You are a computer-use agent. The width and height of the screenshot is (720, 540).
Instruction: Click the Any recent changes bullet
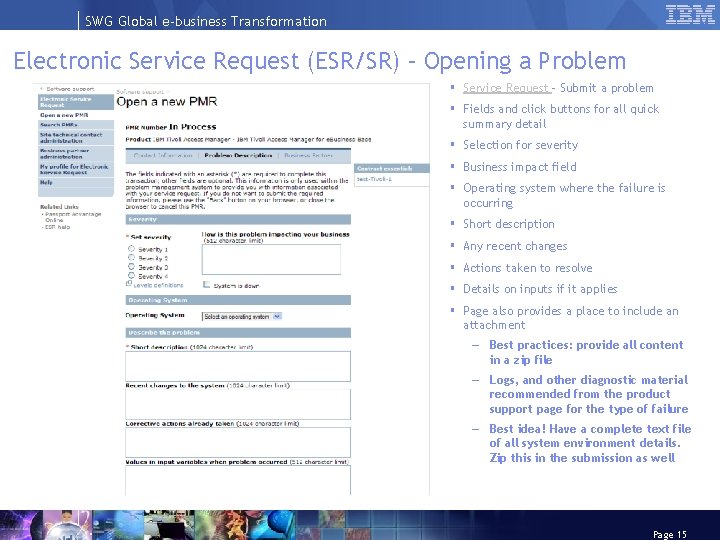coord(515,246)
